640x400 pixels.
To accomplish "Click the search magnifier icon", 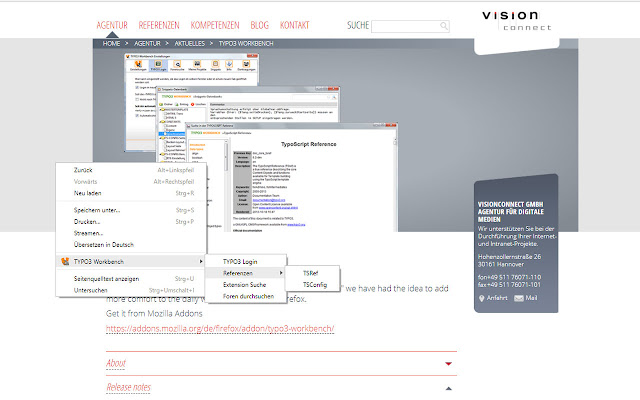I will point(444,26).
